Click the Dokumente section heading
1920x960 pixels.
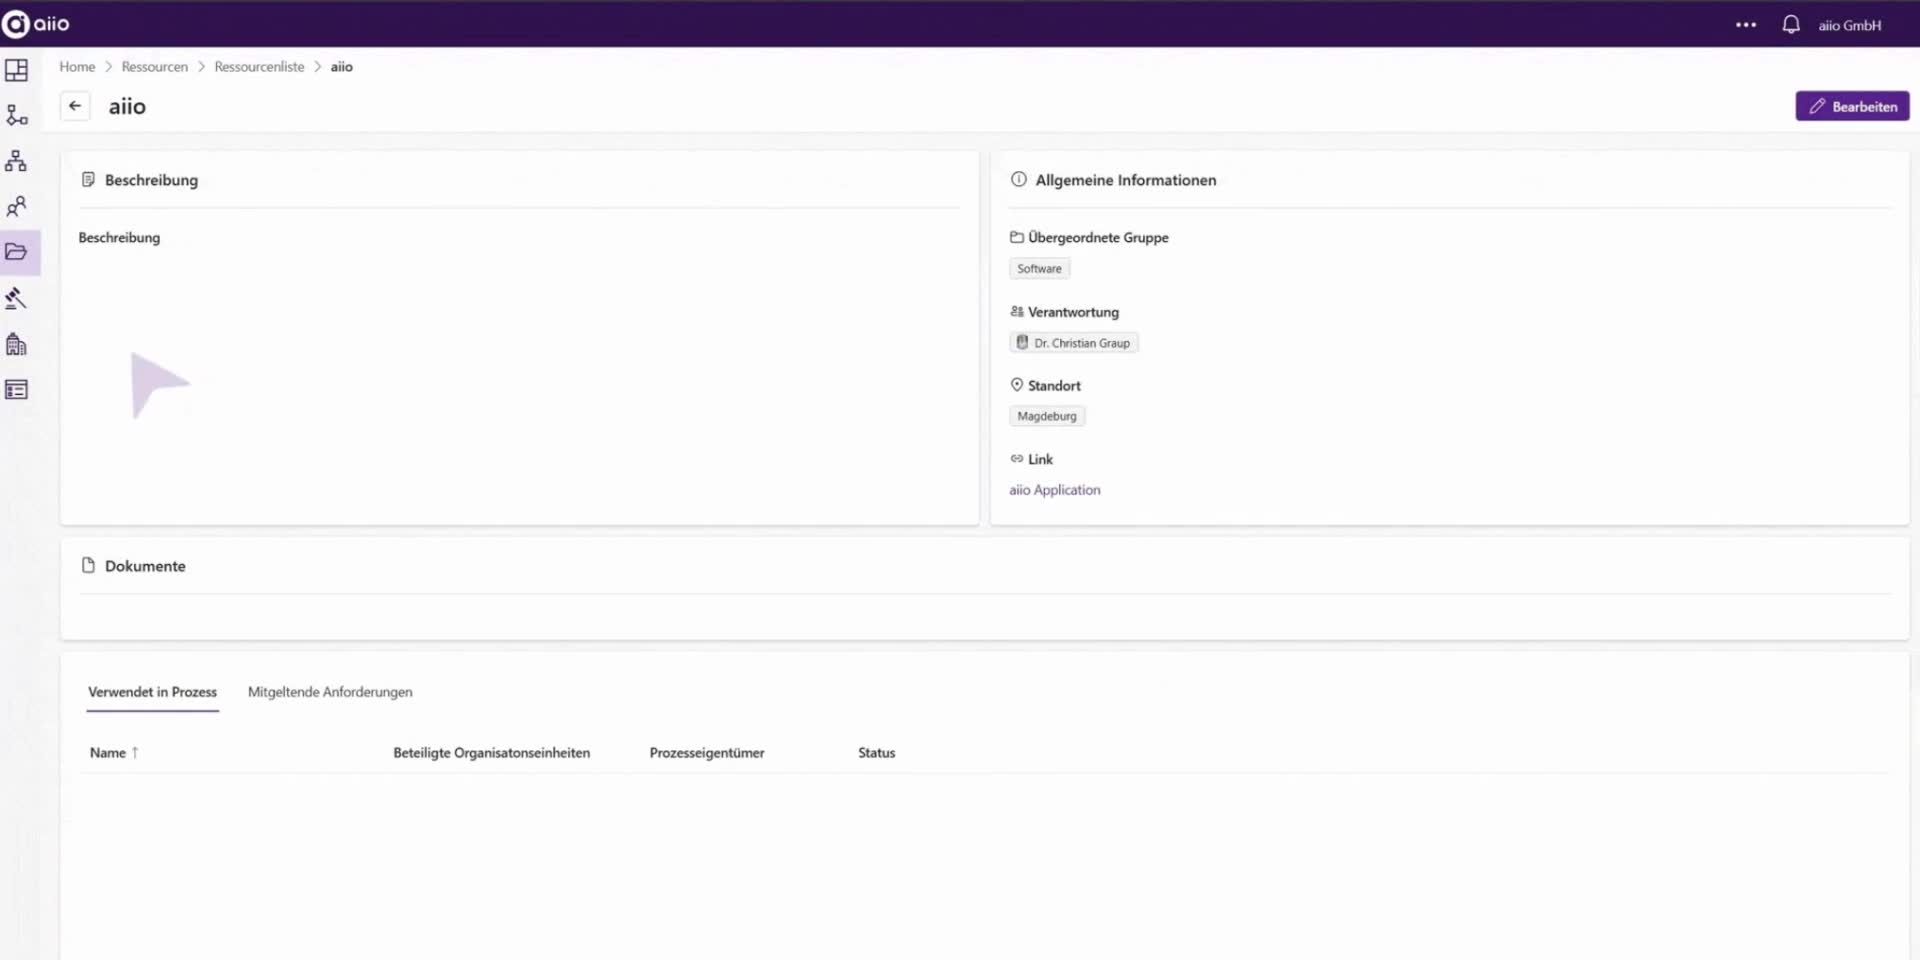point(145,566)
